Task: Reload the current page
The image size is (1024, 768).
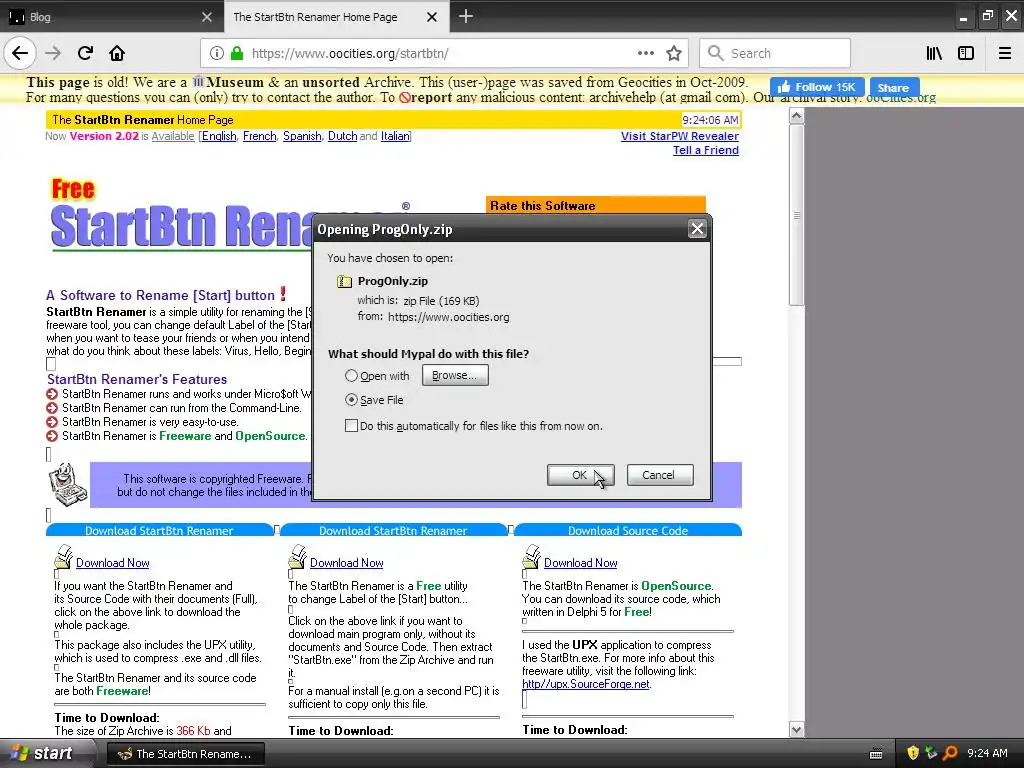Action: pos(85,53)
